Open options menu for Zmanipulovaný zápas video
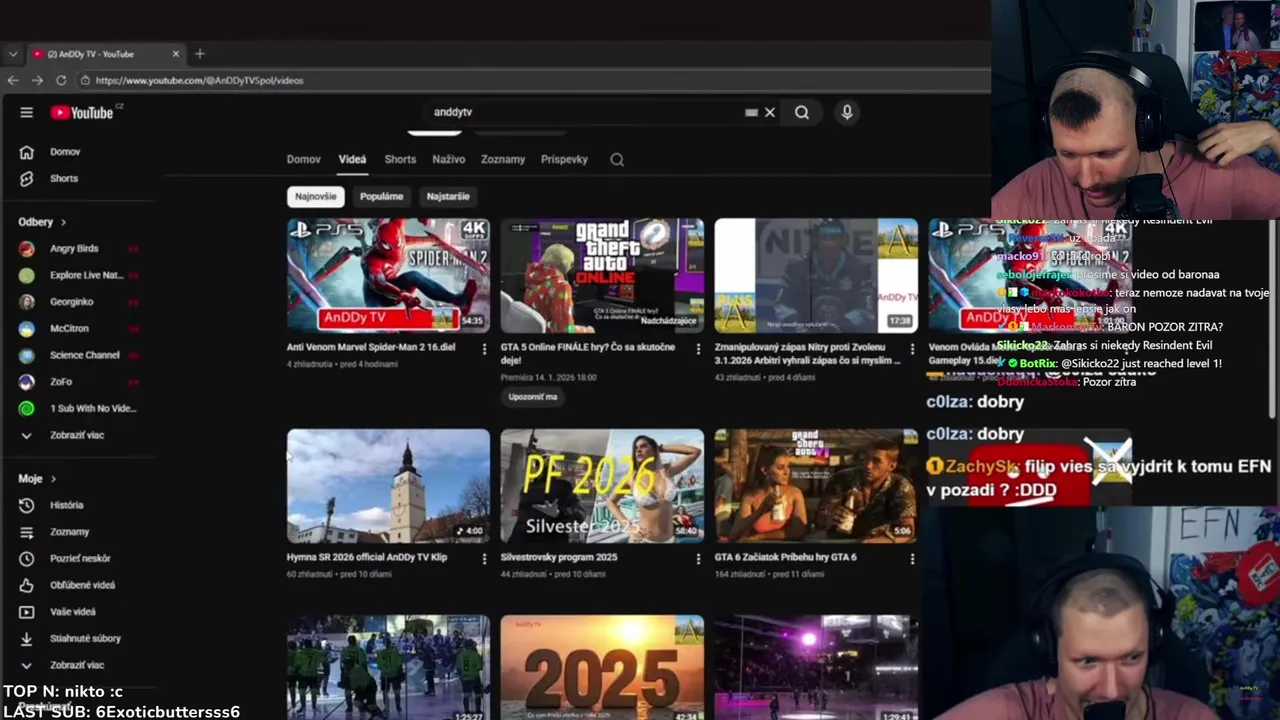This screenshot has height=720, width=1280. click(x=911, y=349)
